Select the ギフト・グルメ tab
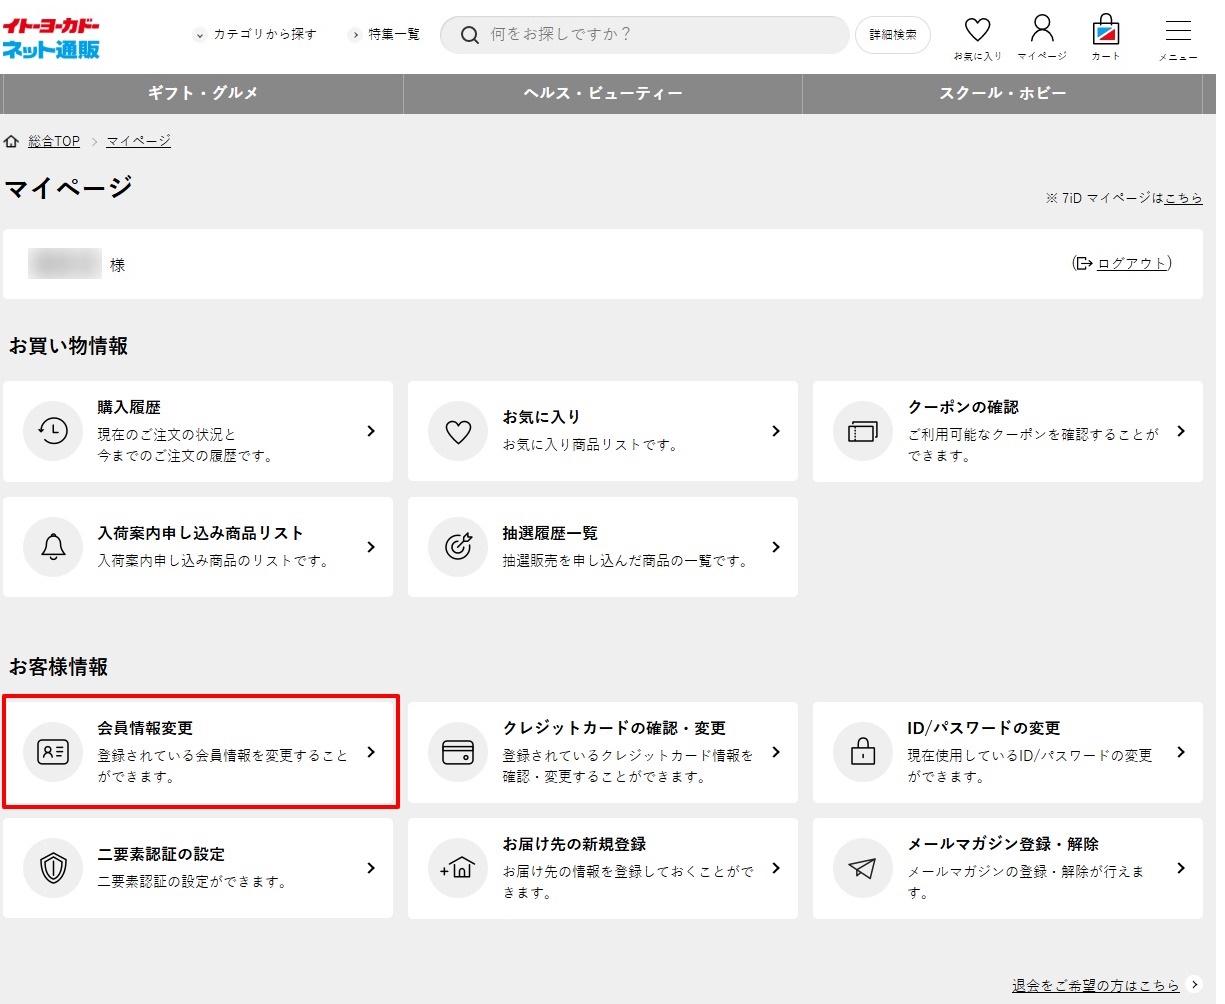1225x1004 pixels. click(x=203, y=93)
